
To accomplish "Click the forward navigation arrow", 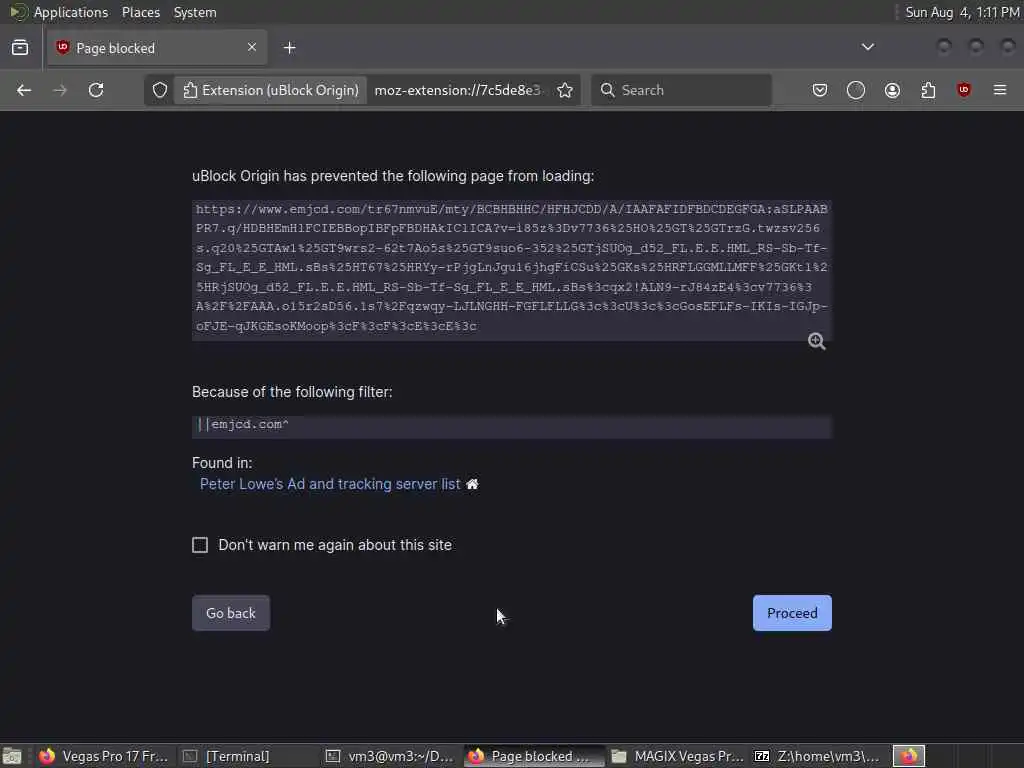I will click(x=60, y=90).
